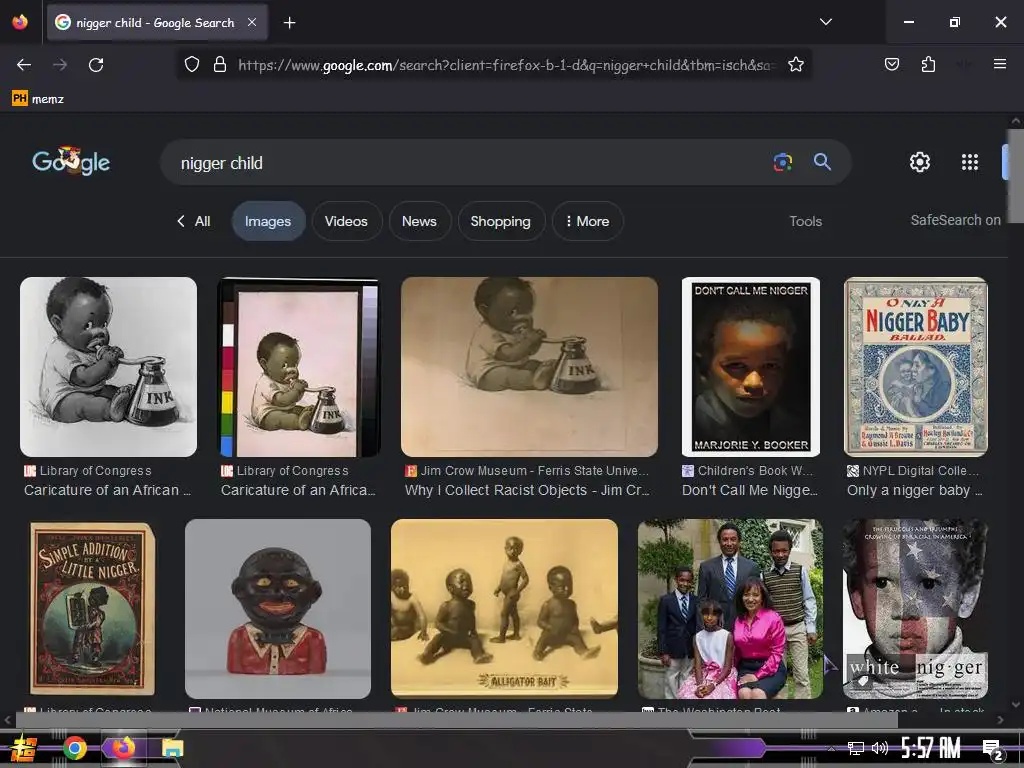Focus the URL address bar
This screenshot has height=768, width=1024.
[506, 65]
